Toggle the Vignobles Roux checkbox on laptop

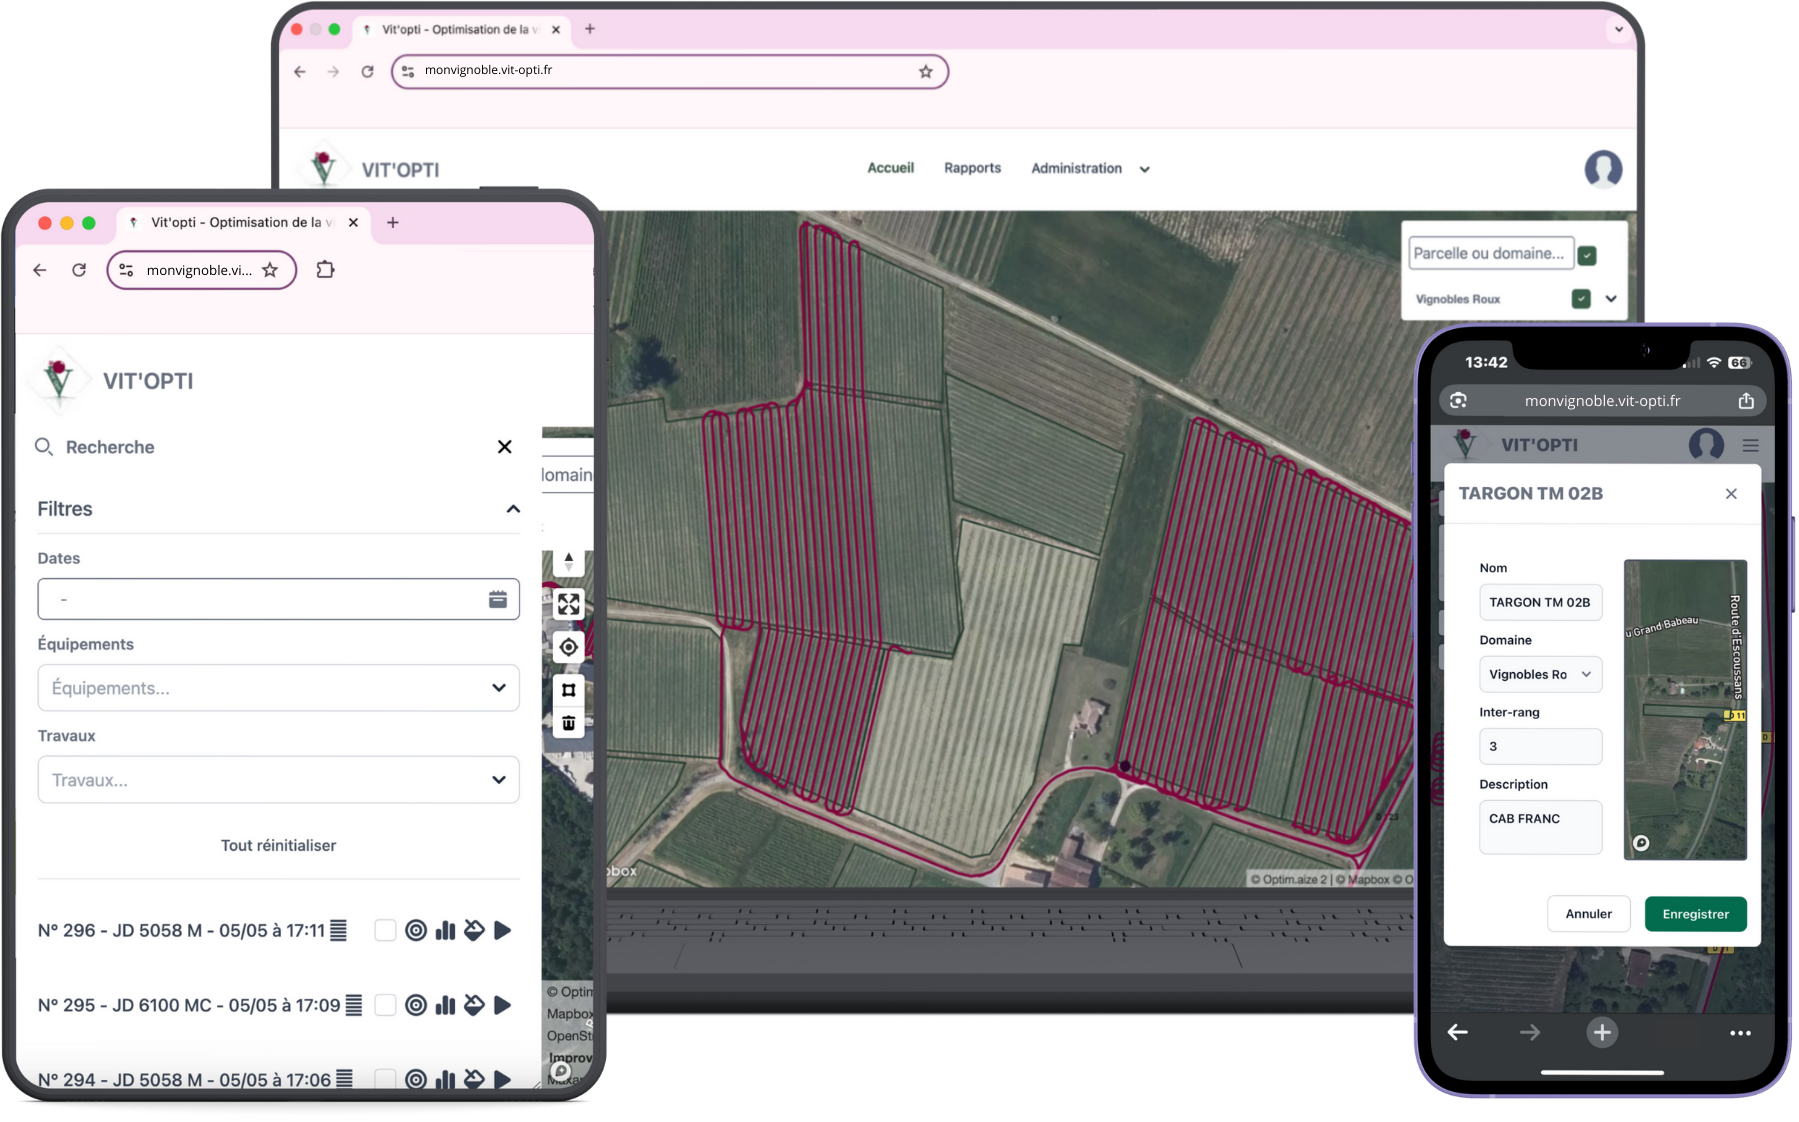tap(1581, 299)
